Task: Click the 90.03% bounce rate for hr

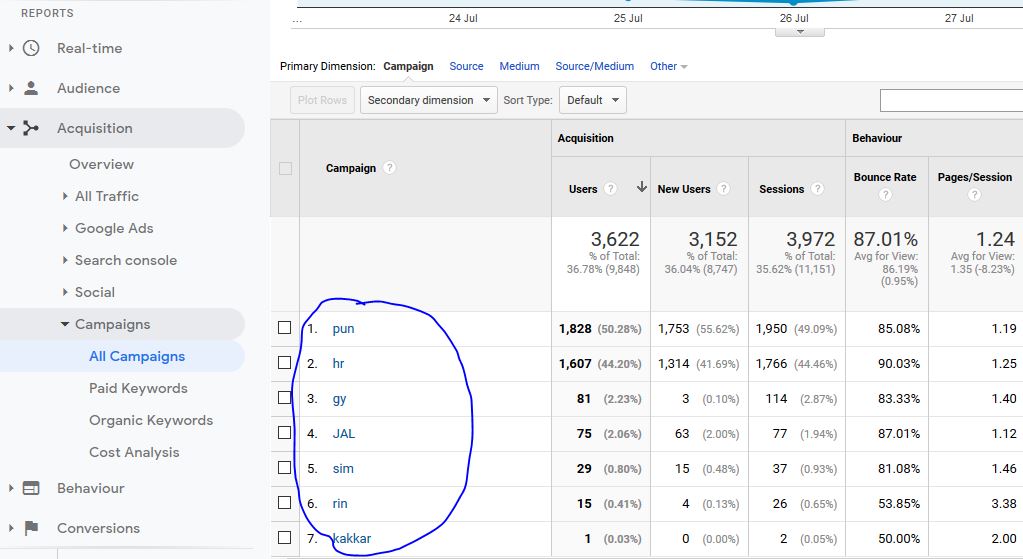Action: click(898, 363)
